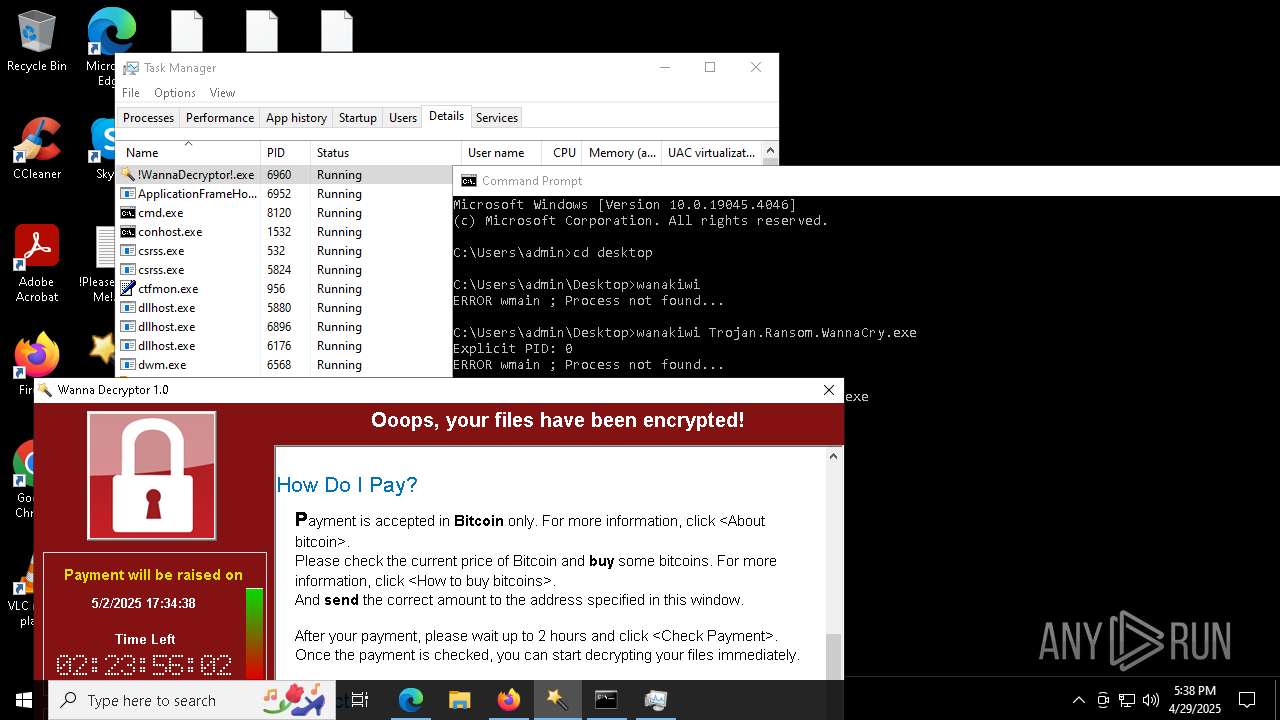The height and width of the screenshot is (720, 1280).
Task: Sort processes by the Memory column
Action: (622, 153)
